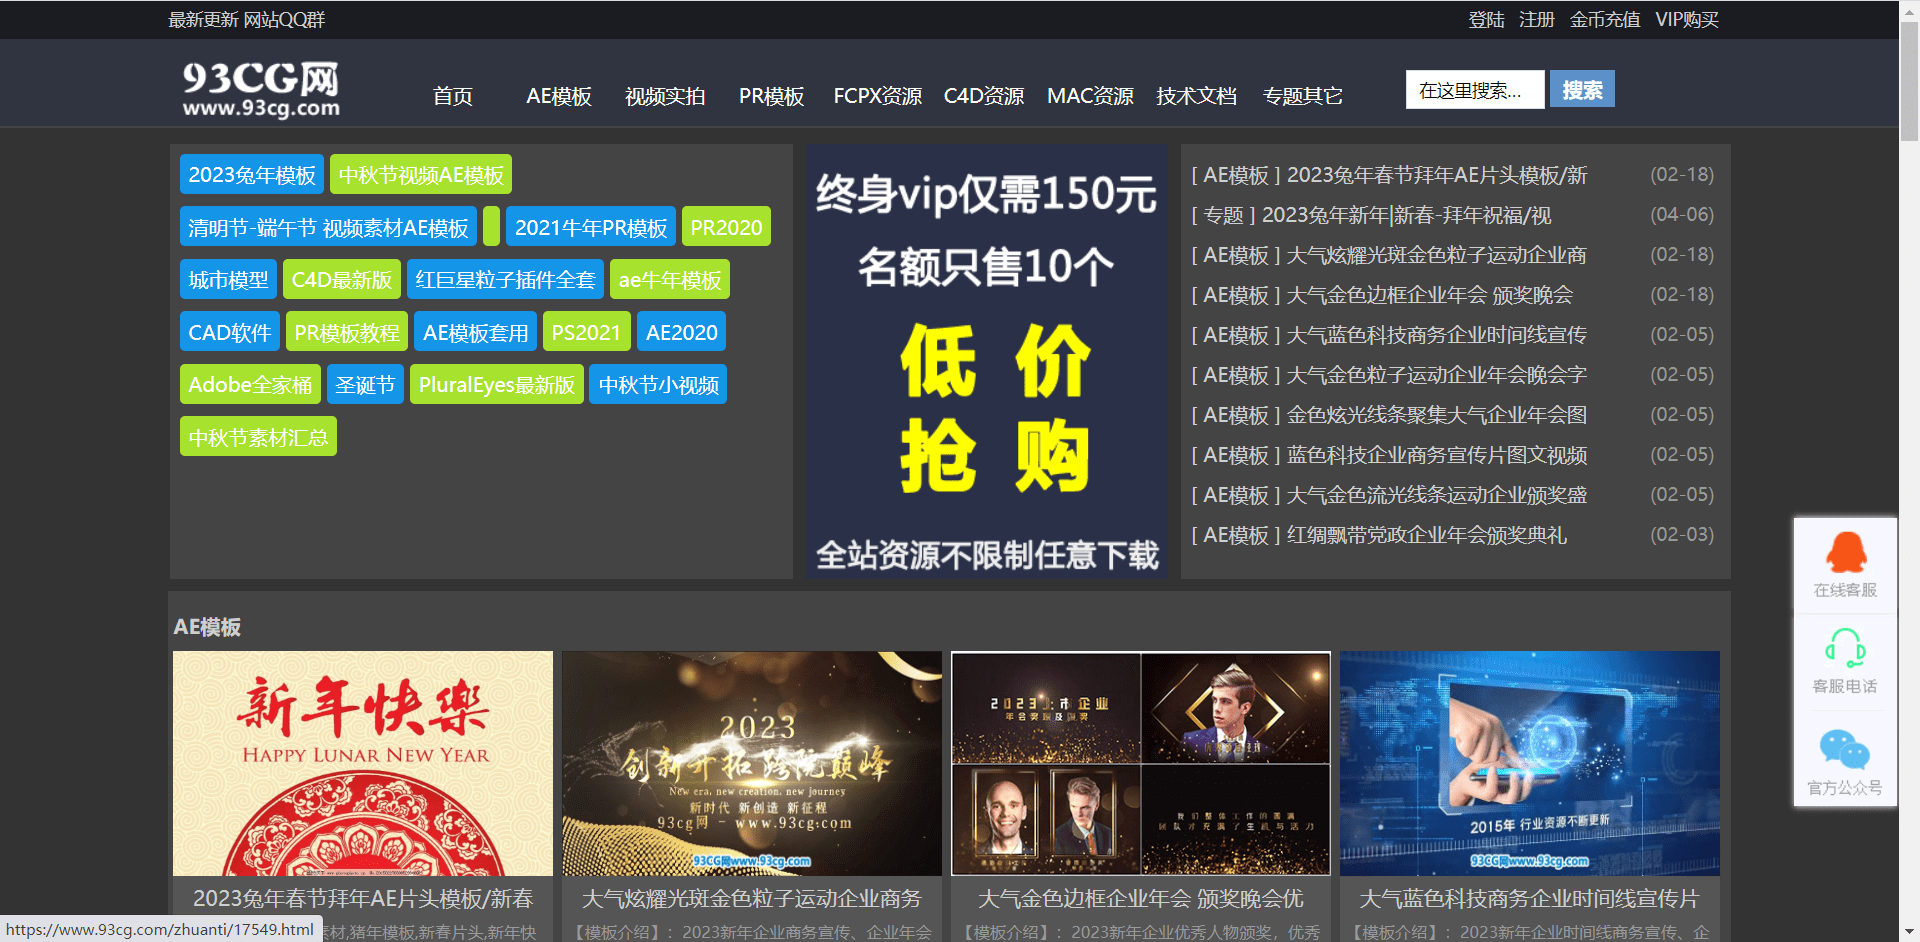Click the 93CG网 site logo
Viewport: 1920px width, 942px height.
[x=261, y=89]
